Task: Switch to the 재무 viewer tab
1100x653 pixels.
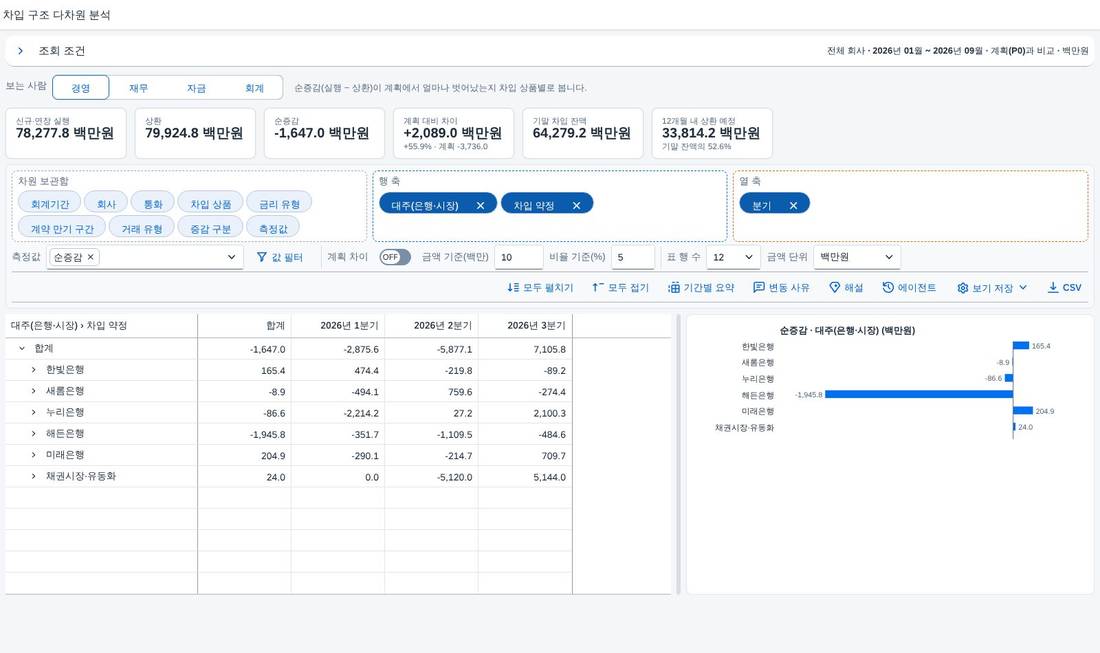Action: [x=138, y=88]
